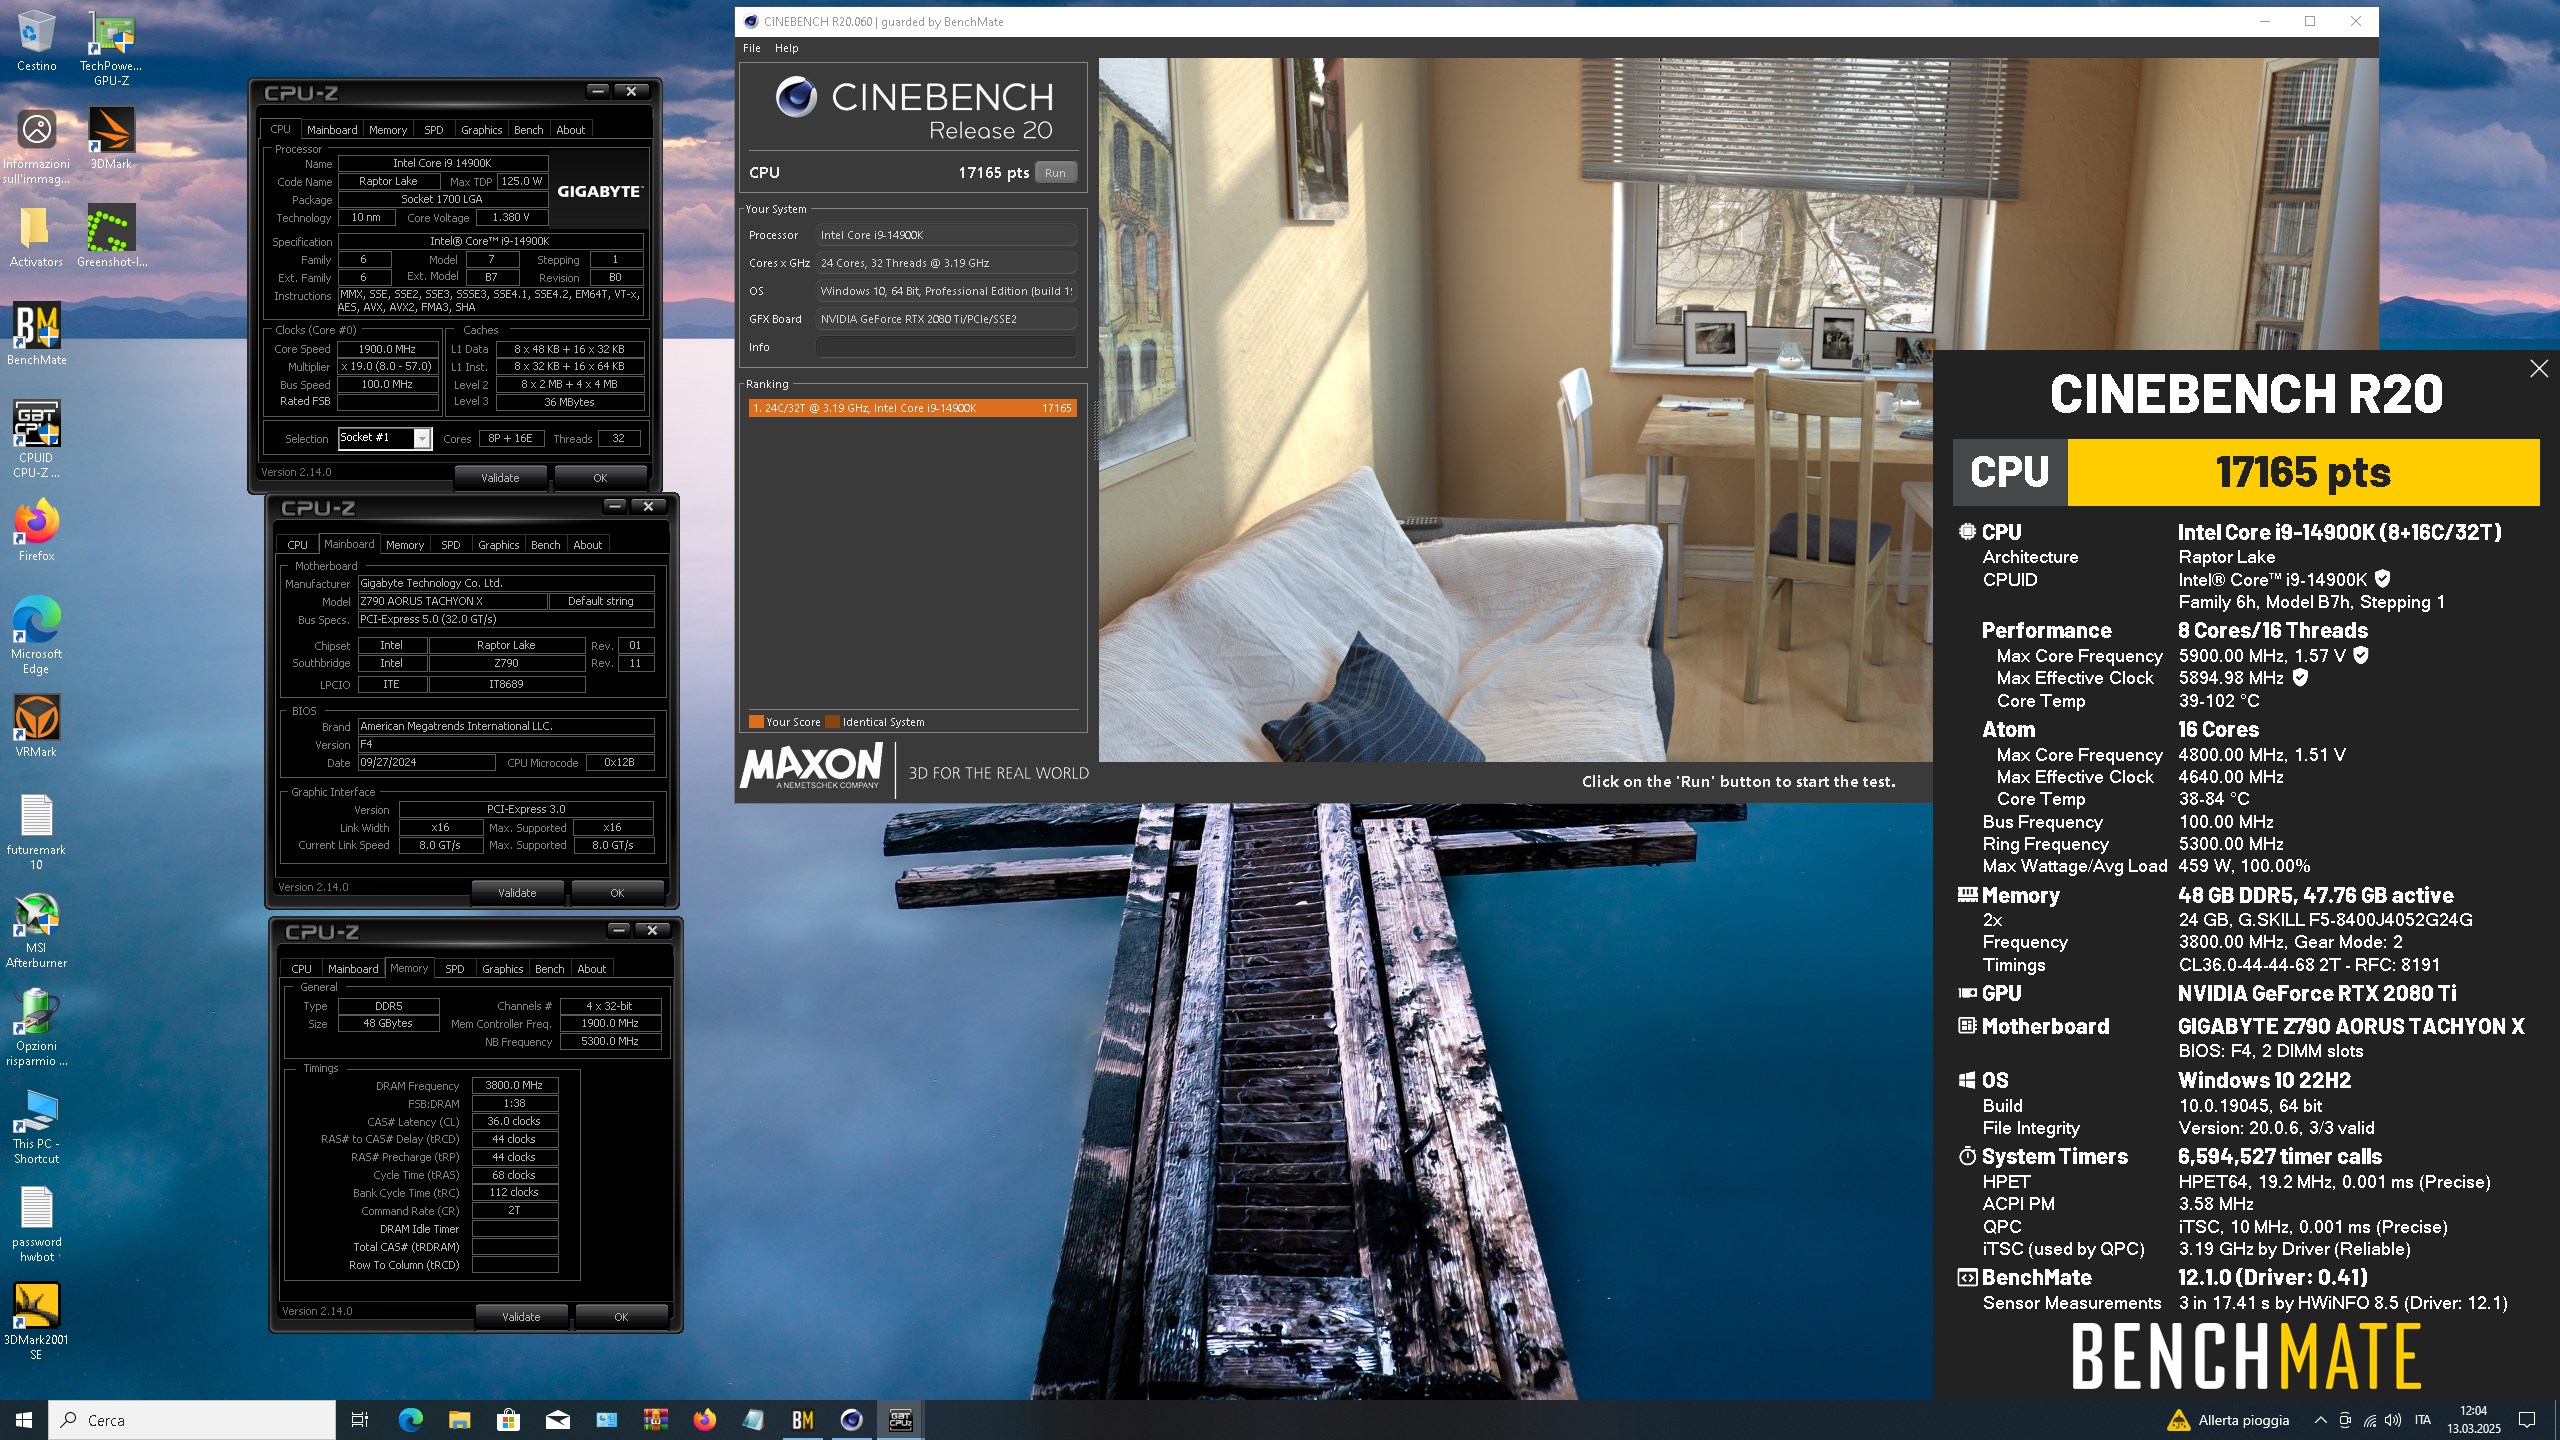Select the ranking row 24C/32T i9-14900K
The image size is (2560, 1440).
click(x=912, y=408)
